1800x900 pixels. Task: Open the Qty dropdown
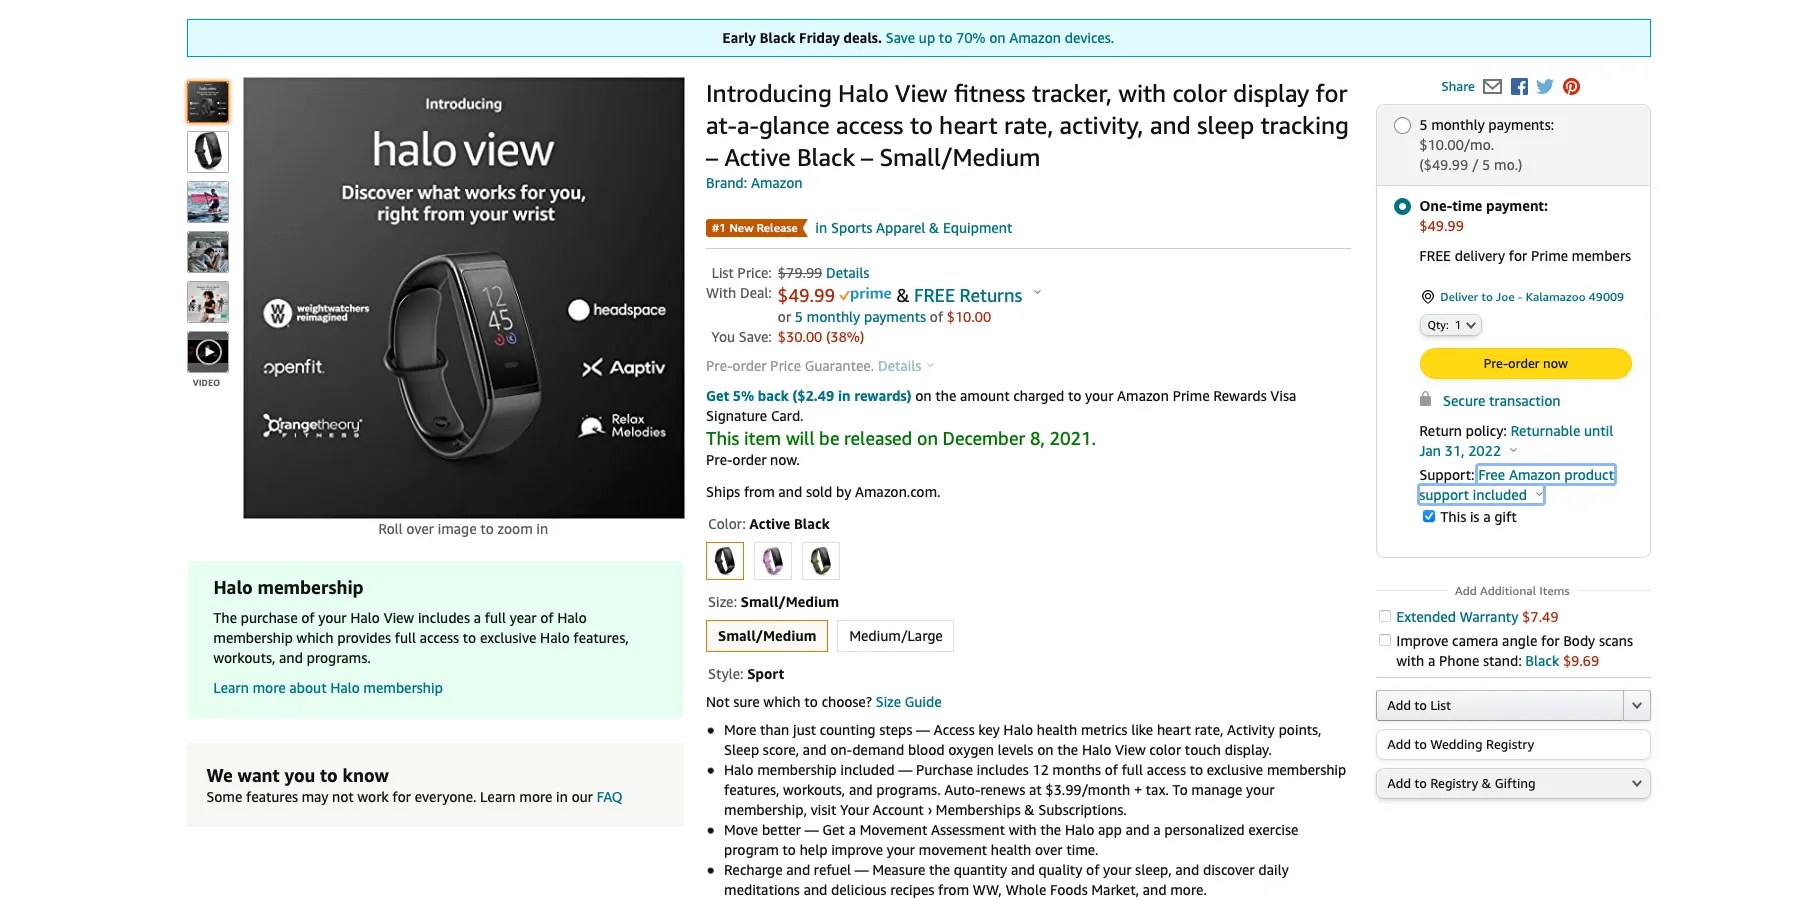1450,325
